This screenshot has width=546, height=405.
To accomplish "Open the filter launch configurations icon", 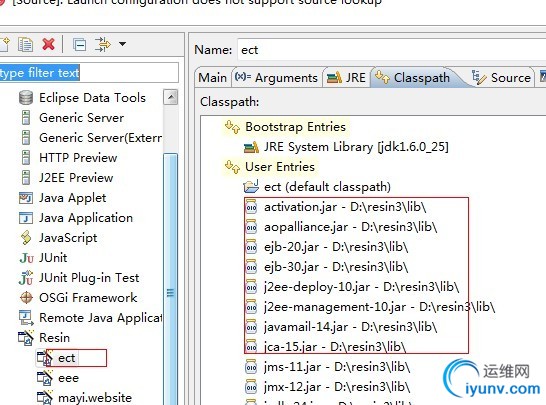I will point(102,45).
